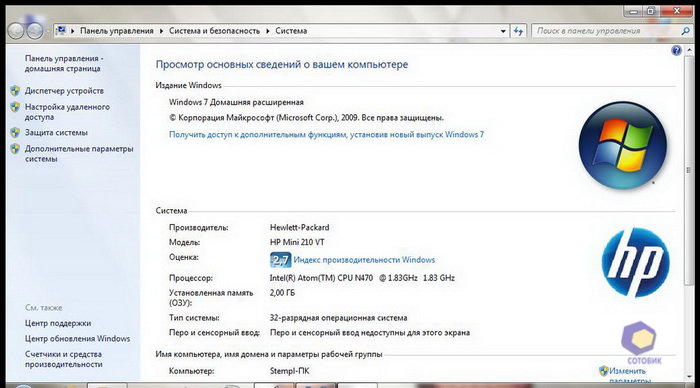Expand arrow after Панель управления breadcrumb
This screenshot has width=700, height=388.
tap(161, 31)
